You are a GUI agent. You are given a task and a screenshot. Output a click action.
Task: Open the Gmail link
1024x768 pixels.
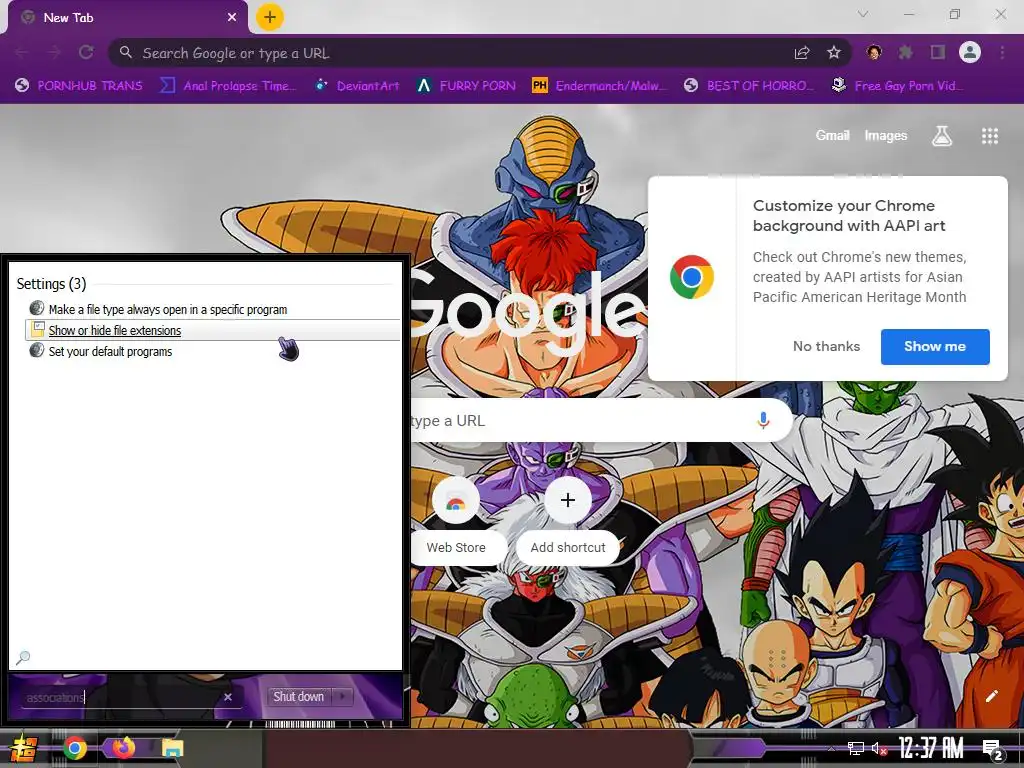click(833, 136)
